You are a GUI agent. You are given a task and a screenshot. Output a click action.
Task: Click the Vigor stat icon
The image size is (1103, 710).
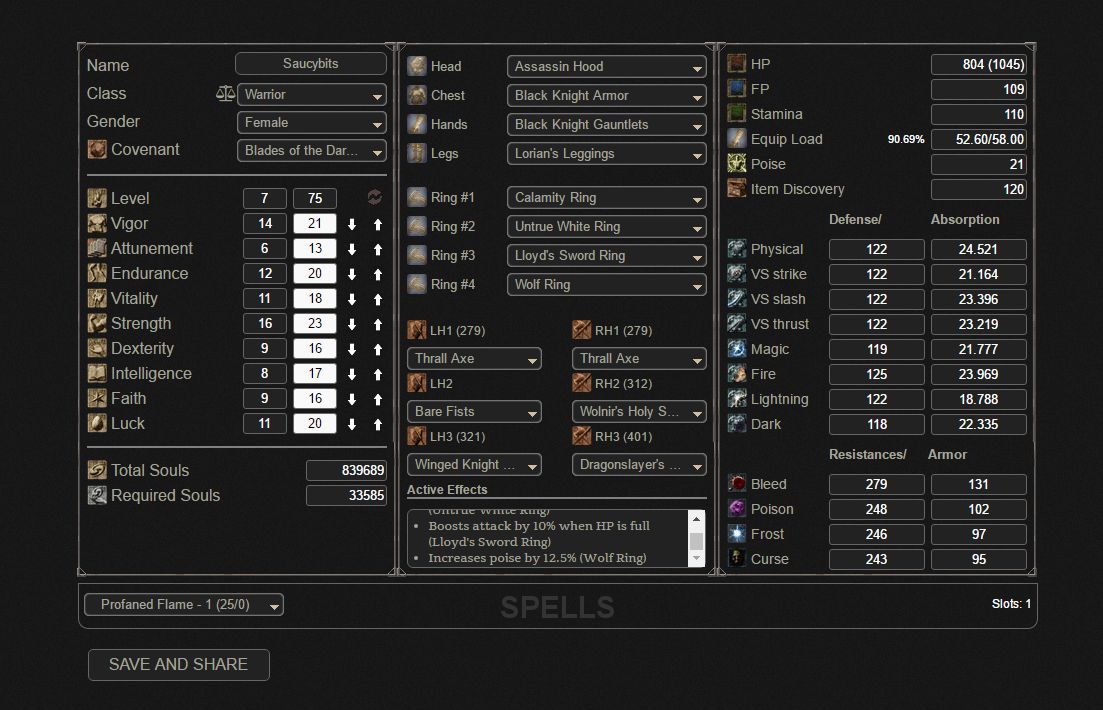point(97,223)
